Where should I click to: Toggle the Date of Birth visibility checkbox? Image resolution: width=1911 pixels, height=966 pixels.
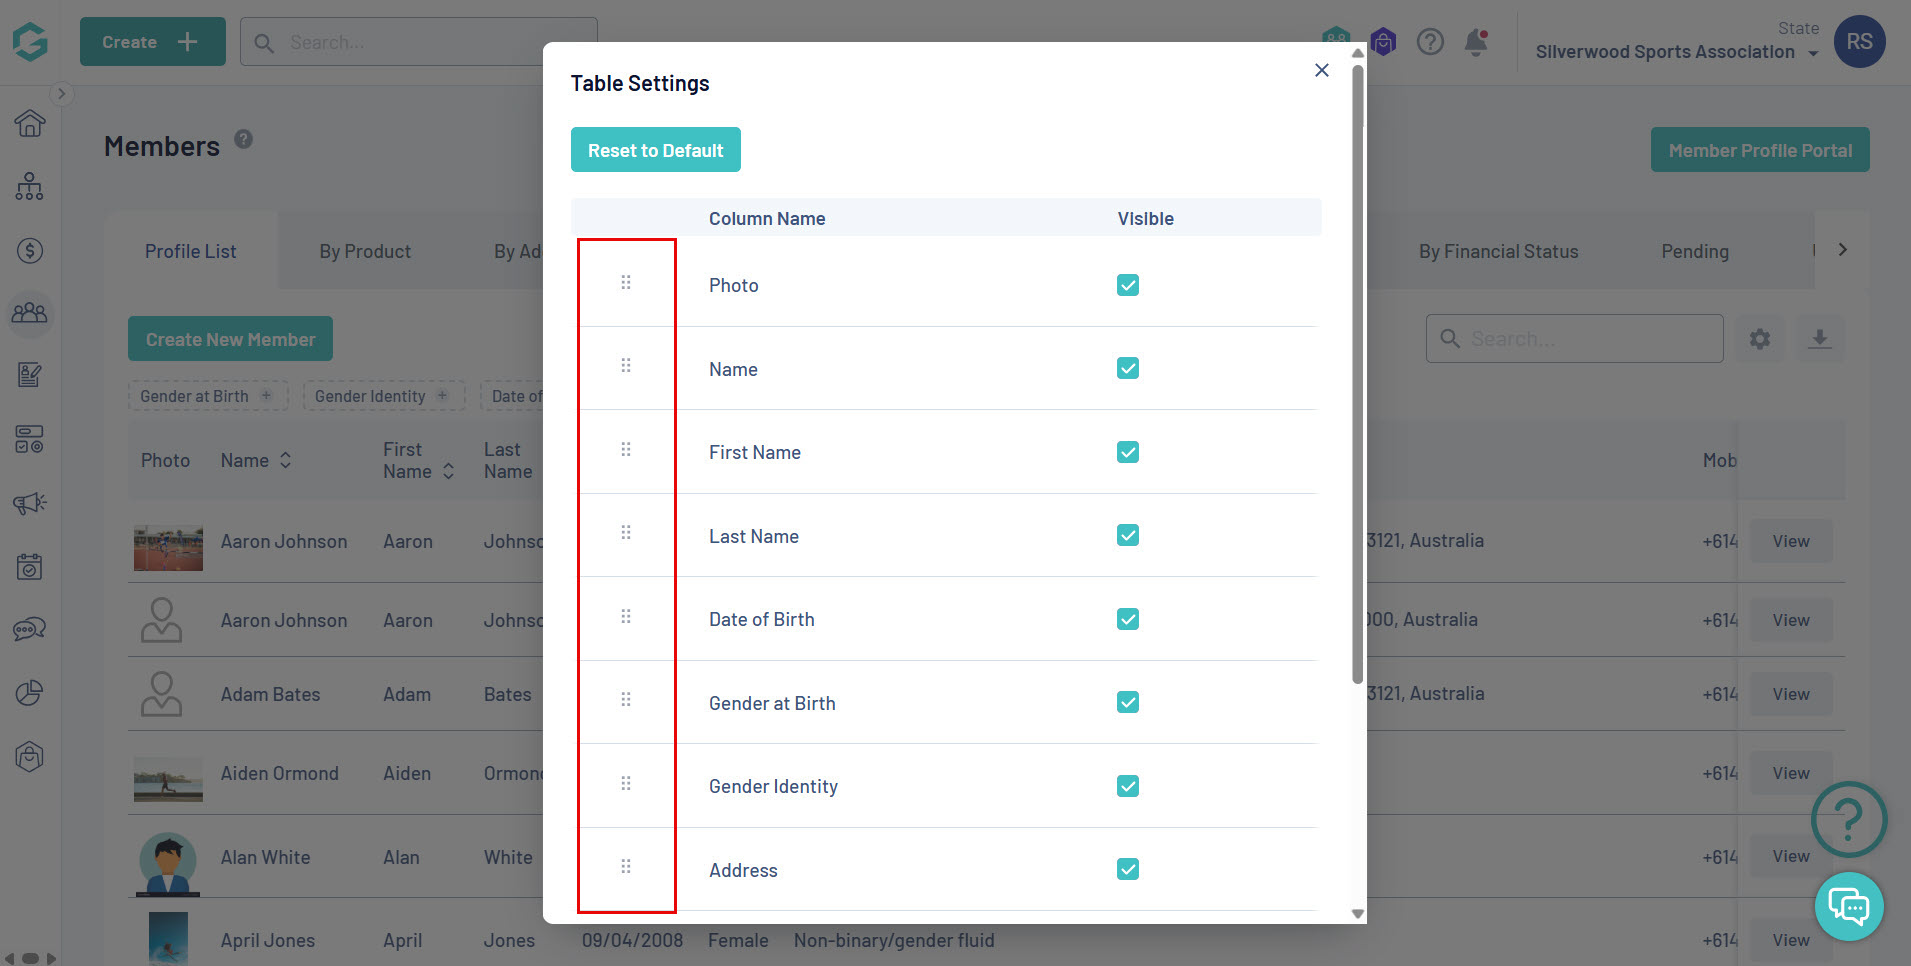(x=1128, y=619)
